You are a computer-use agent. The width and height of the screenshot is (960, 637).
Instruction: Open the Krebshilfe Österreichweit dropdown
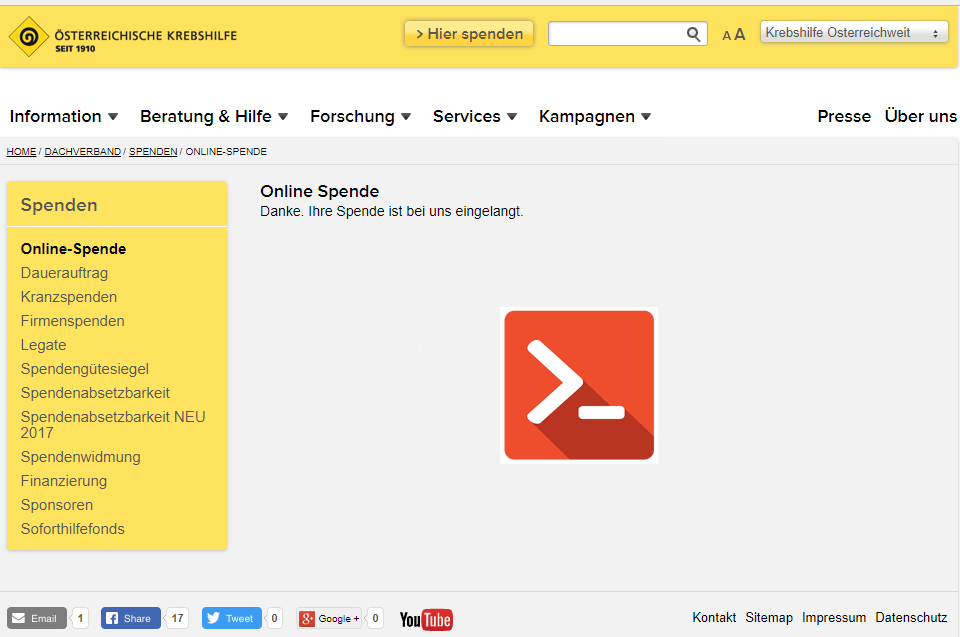854,32
